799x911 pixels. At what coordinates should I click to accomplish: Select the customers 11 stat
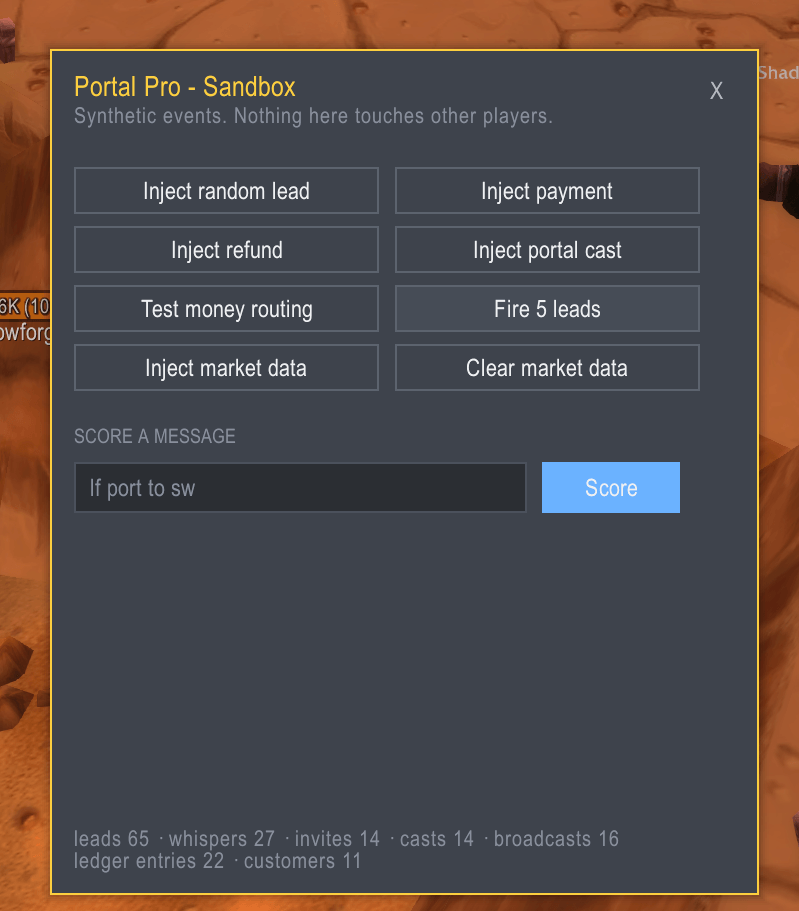(x=302, y=861)
